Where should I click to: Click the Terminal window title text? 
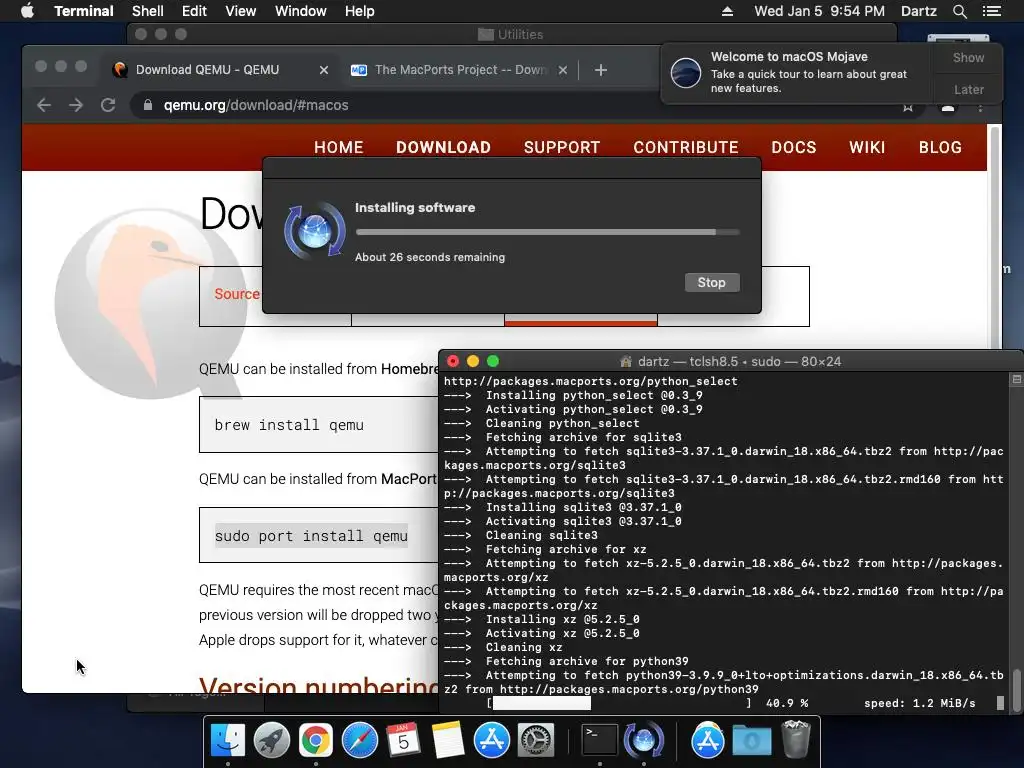[x=739, y=362]
